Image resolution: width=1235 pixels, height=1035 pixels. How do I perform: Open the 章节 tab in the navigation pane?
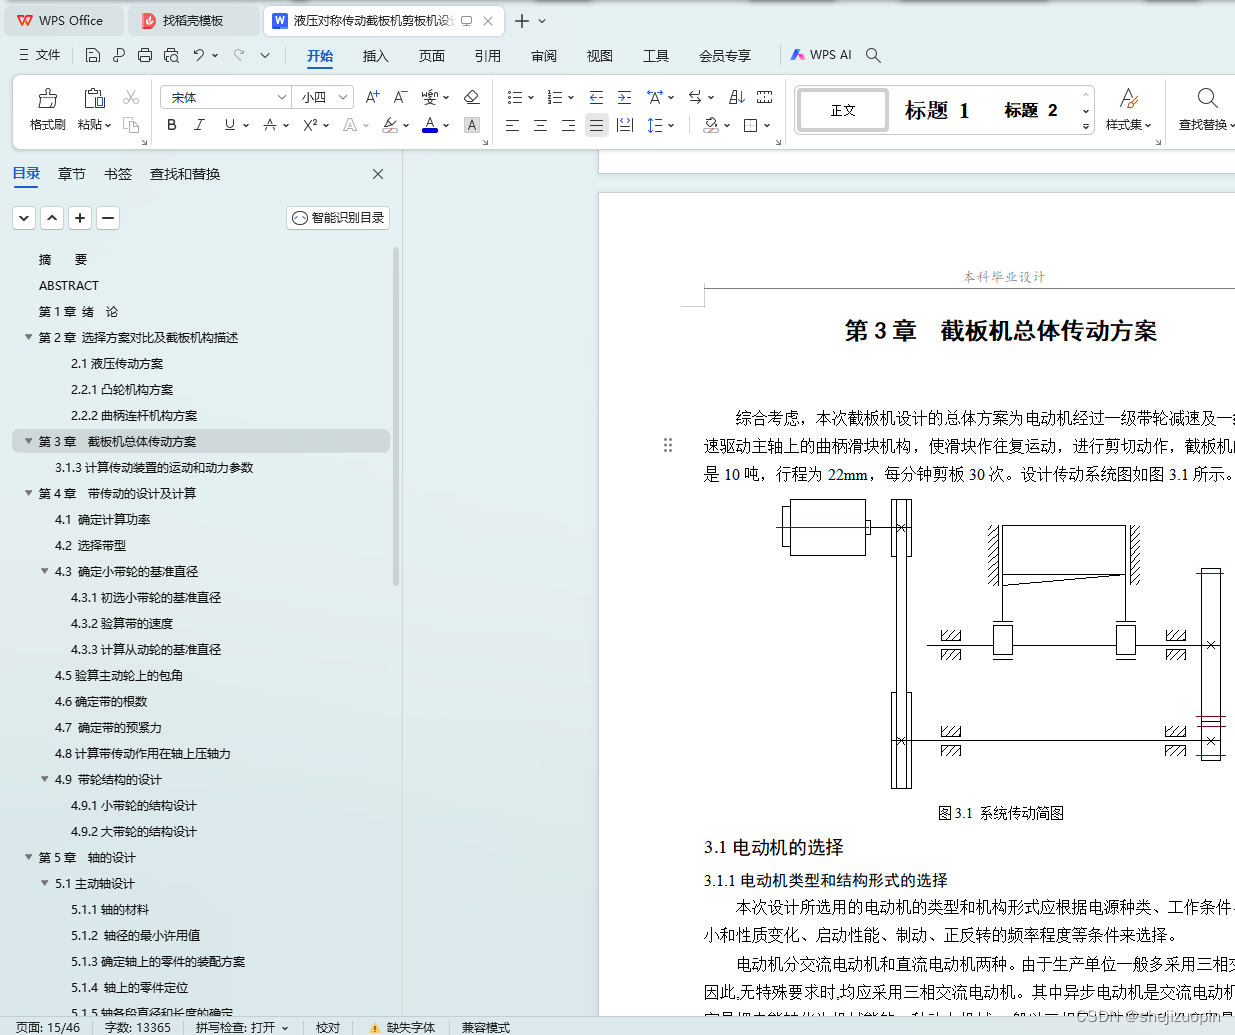point(72,174)
